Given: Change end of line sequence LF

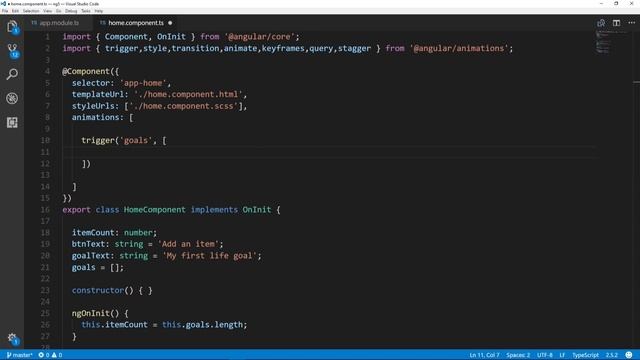Looking at the screenshot, I should [x=562, y=355].
